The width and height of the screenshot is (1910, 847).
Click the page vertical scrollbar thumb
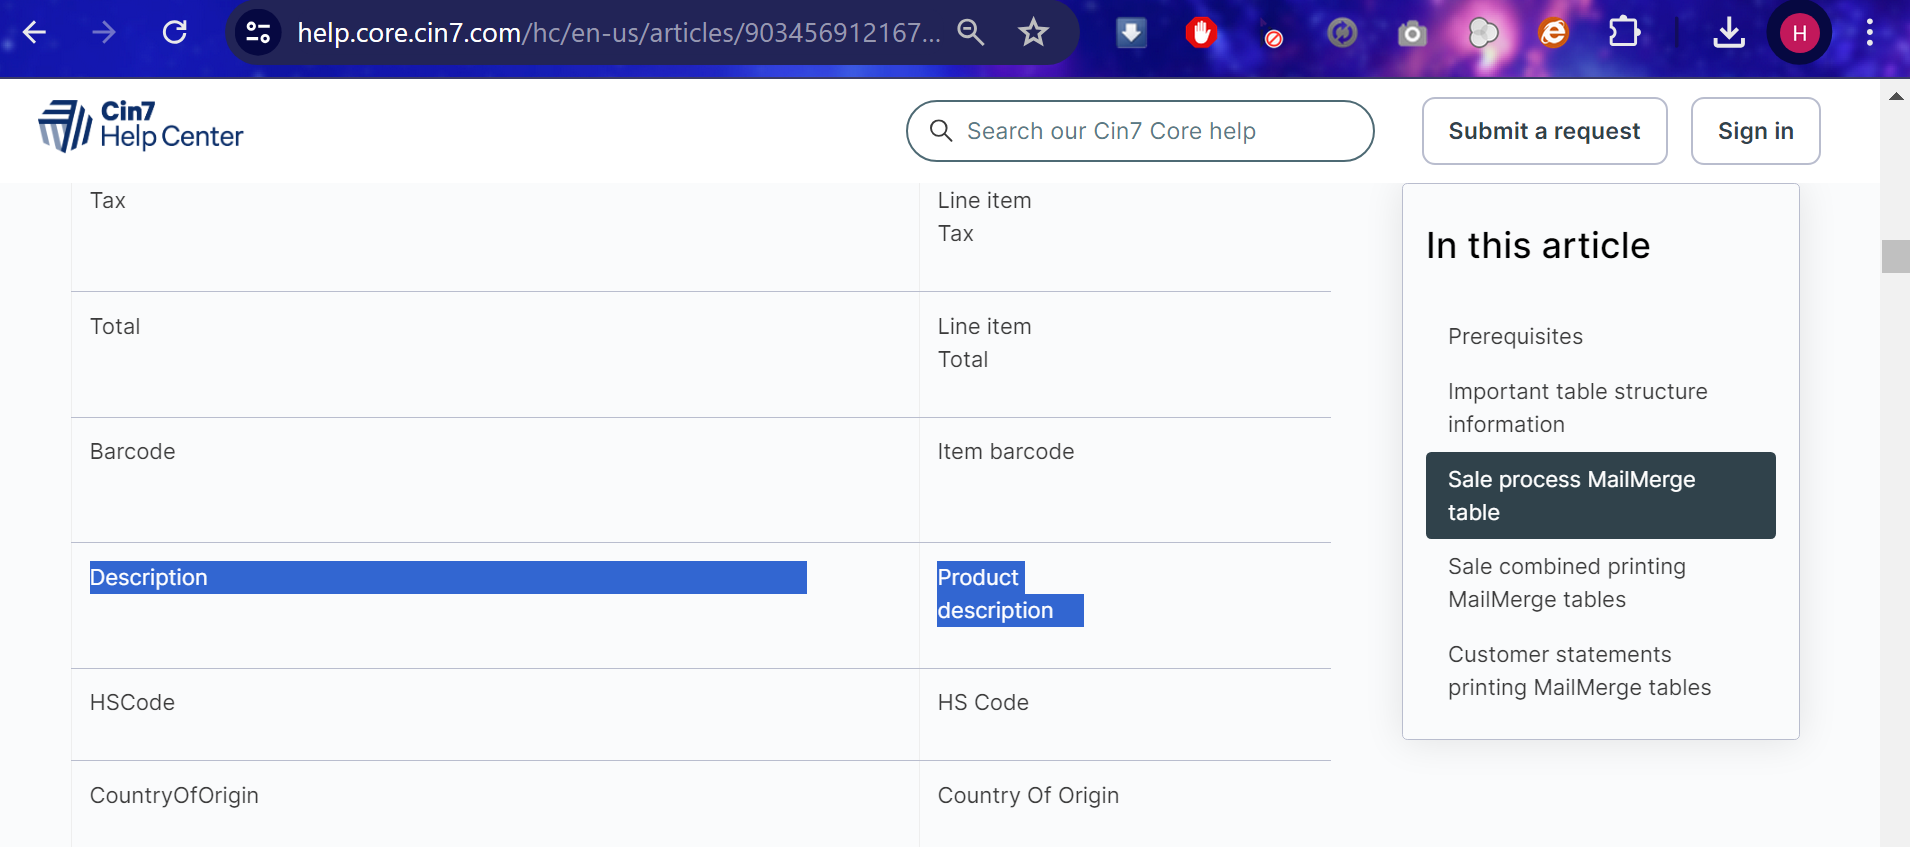pos(1895,257)
